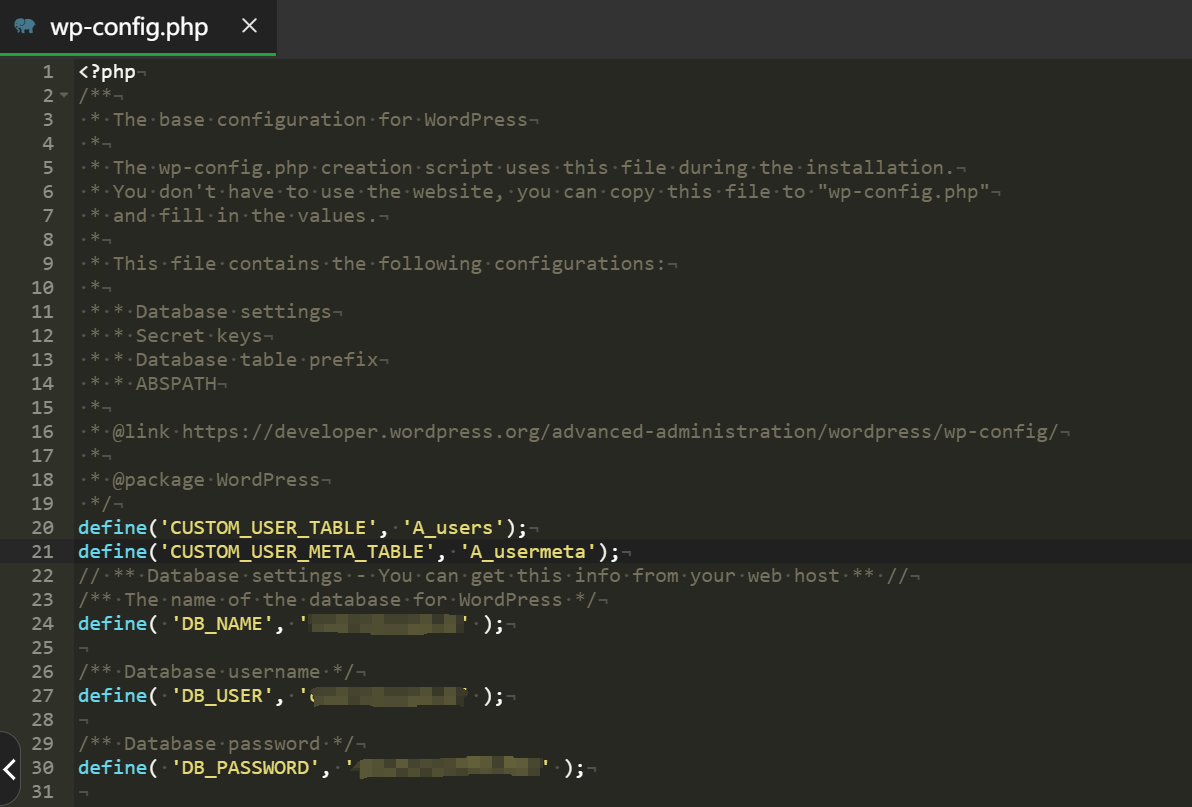
Task: Click the <?php opening tag
Action: point(106,72)
